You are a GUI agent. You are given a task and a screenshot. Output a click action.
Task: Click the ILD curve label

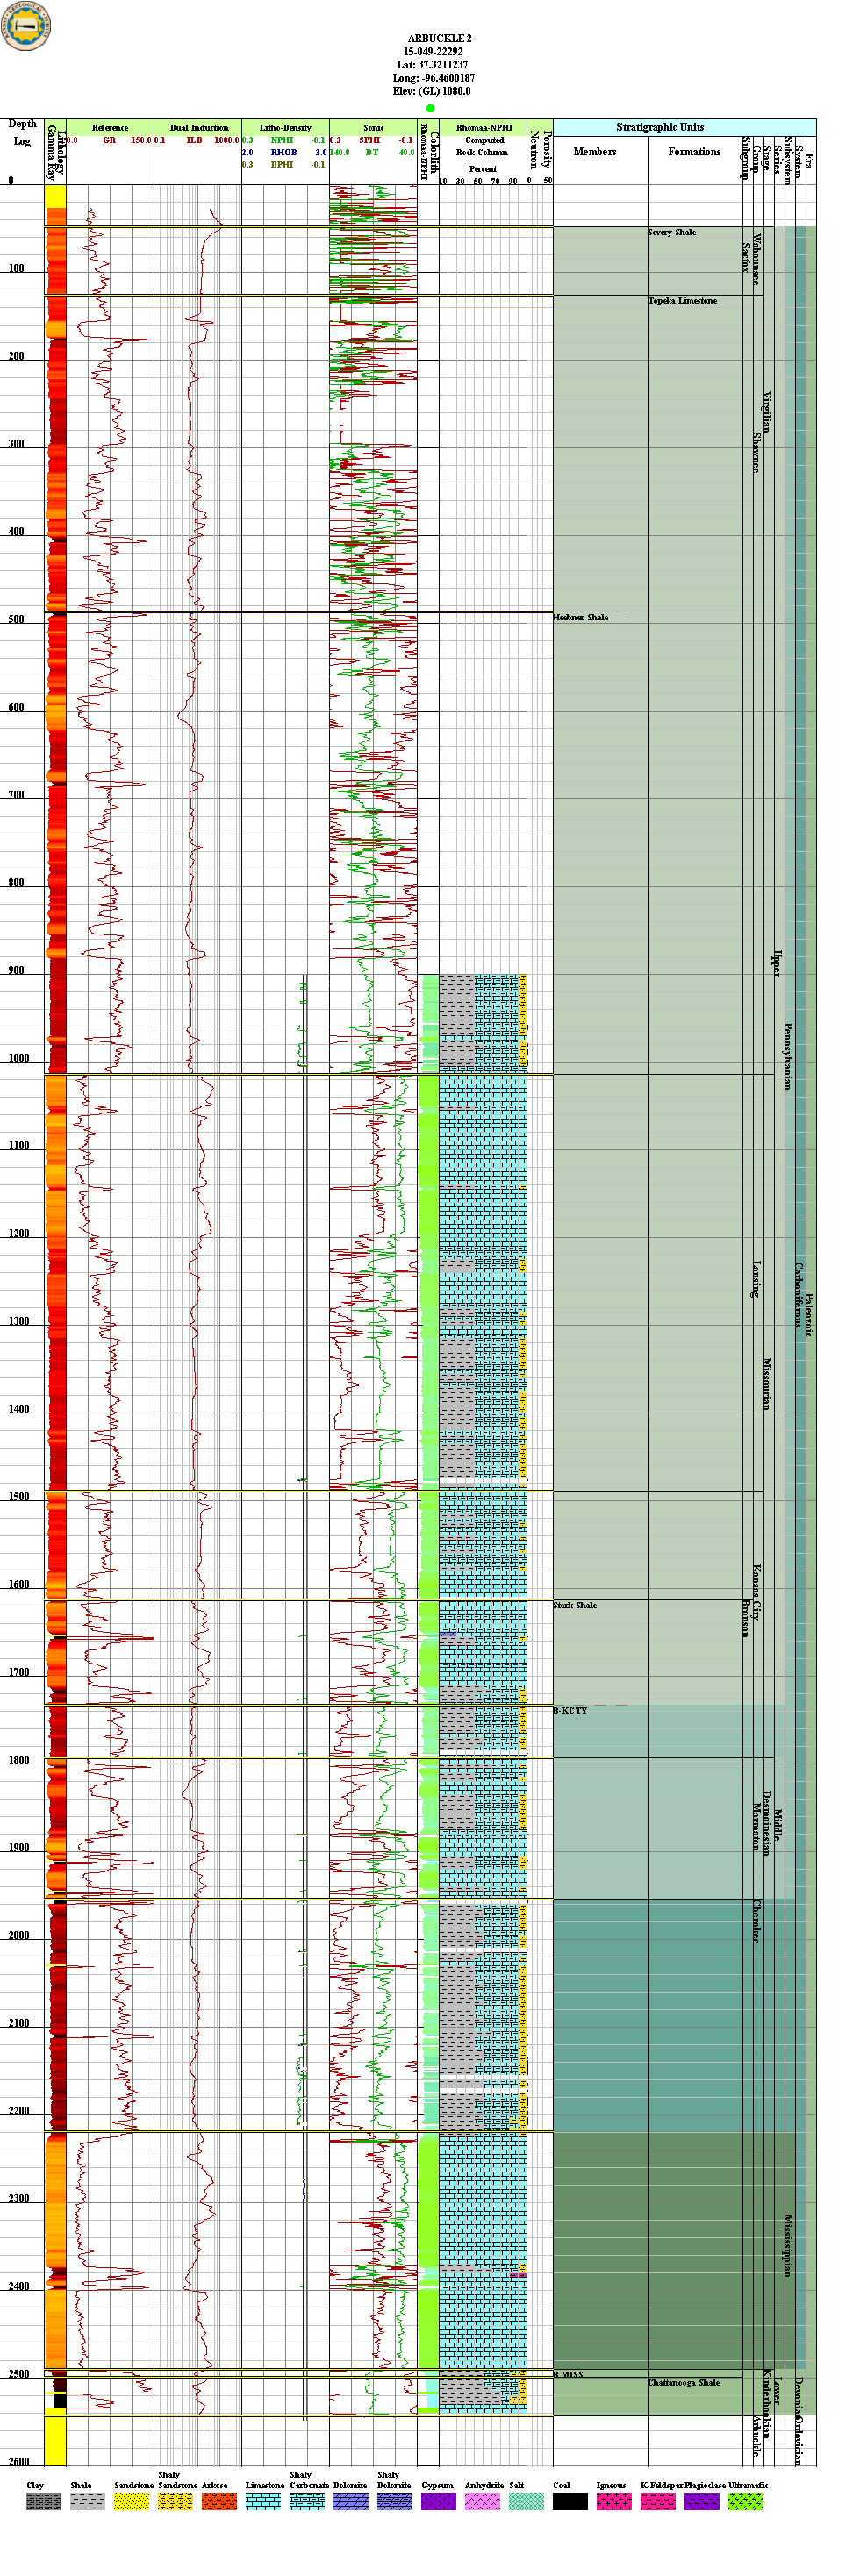click(x=194, y=140)
